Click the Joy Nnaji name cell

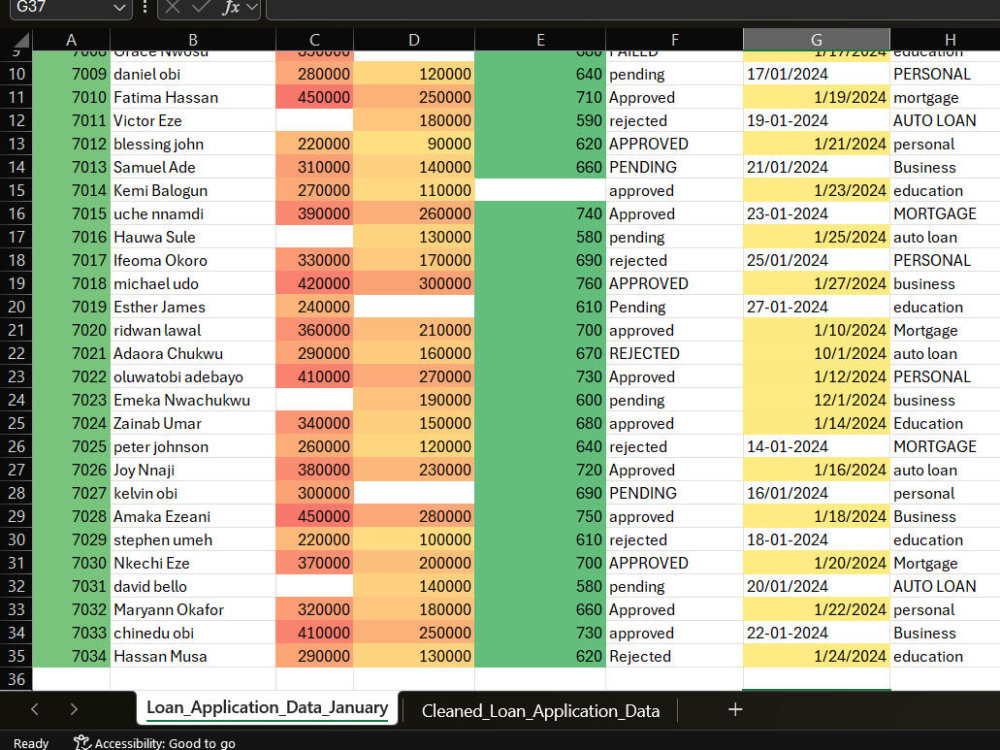193,470
